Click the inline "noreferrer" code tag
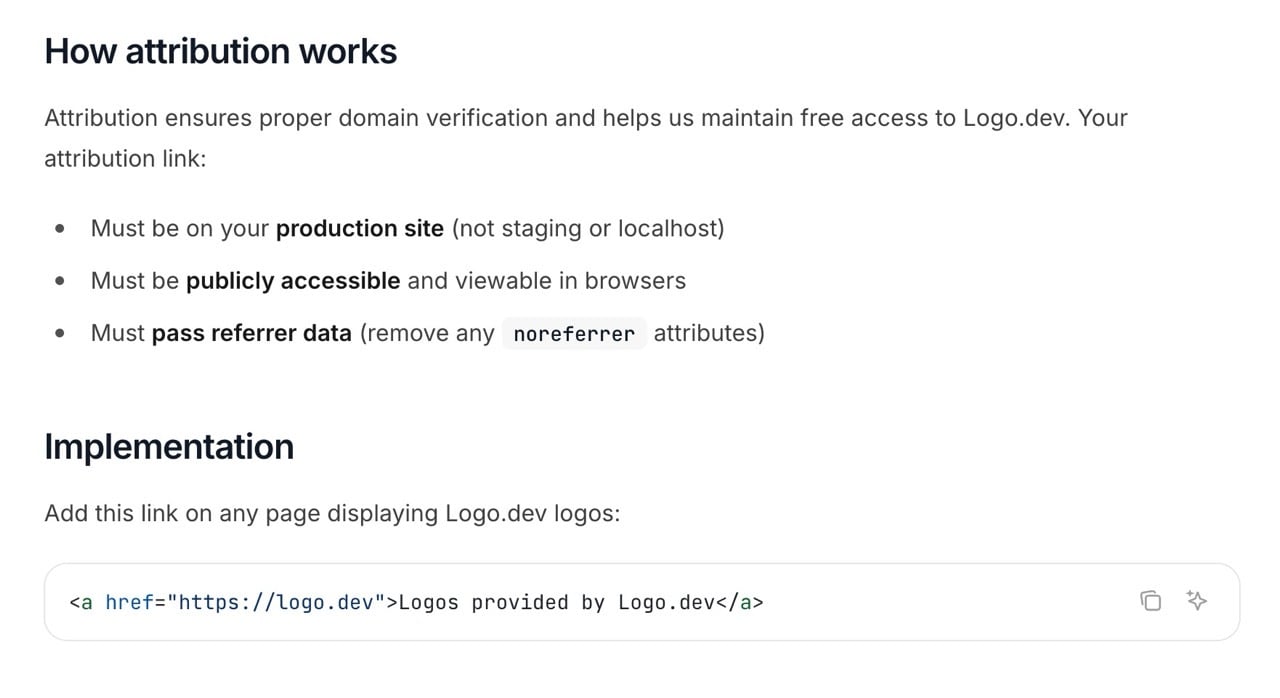 (573, 334)
